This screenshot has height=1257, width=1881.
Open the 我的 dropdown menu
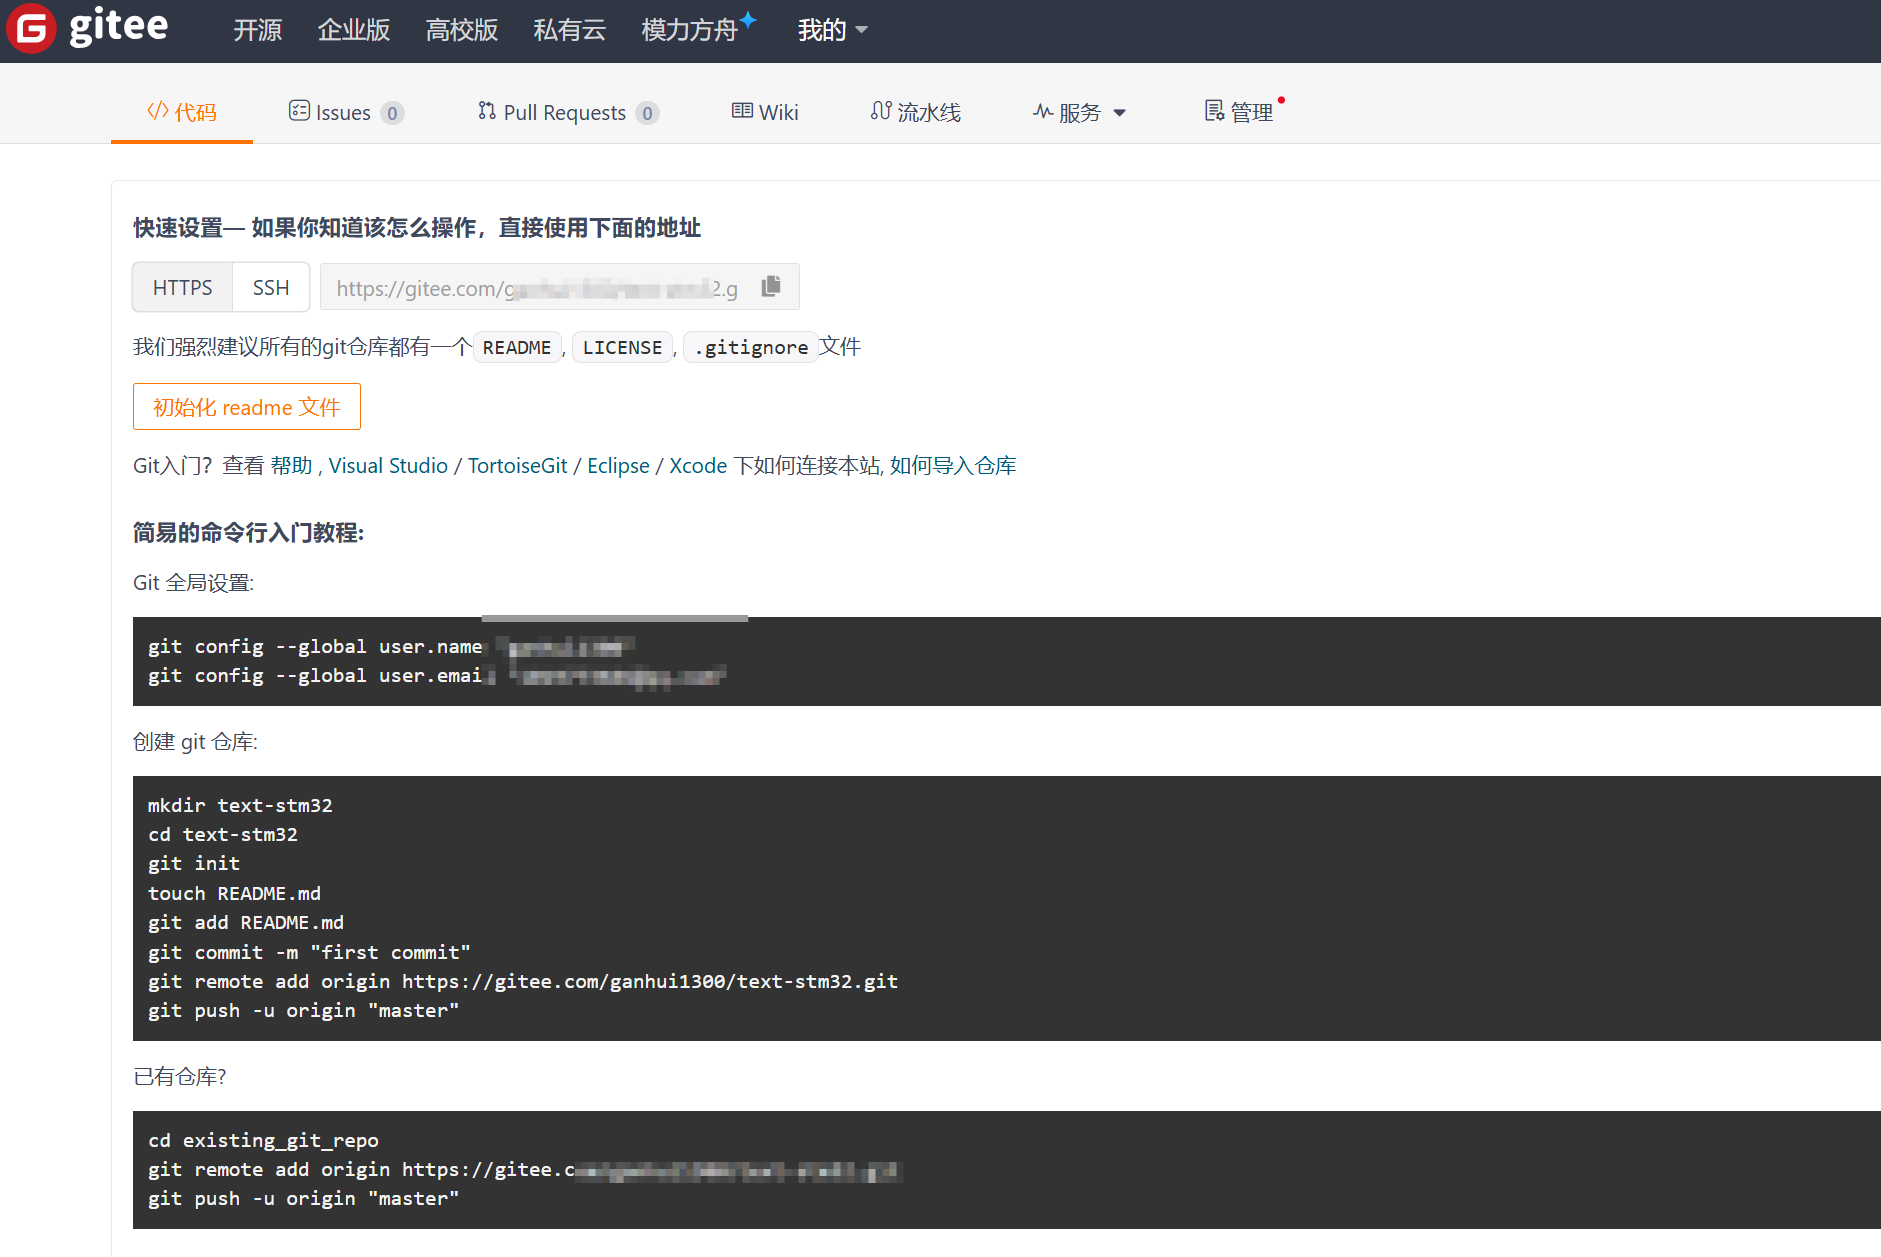[831, 30]
